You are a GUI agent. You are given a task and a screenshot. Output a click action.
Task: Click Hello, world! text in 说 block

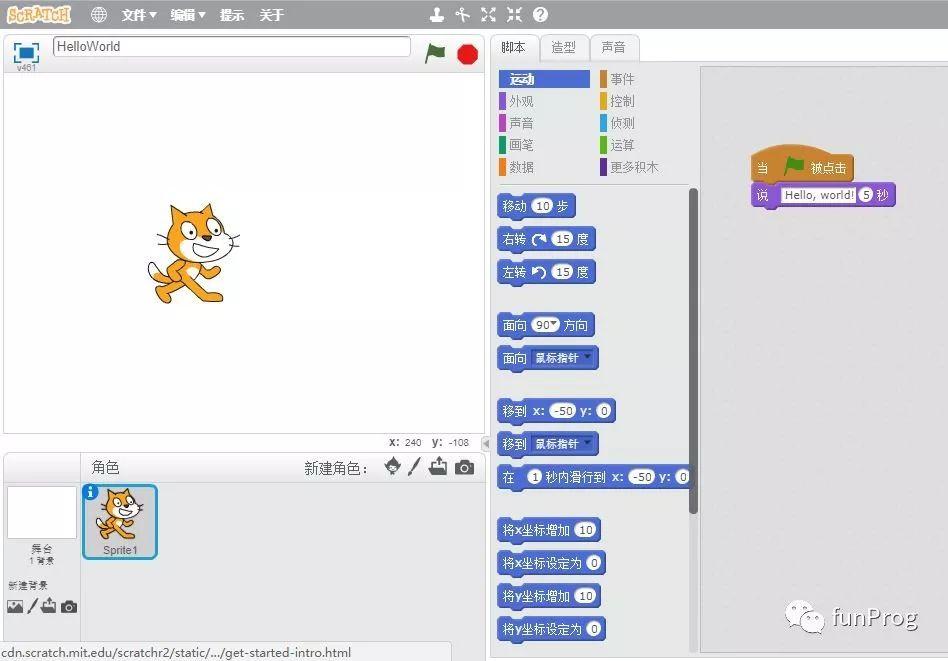pyautogui.click(x=819, y=195)
